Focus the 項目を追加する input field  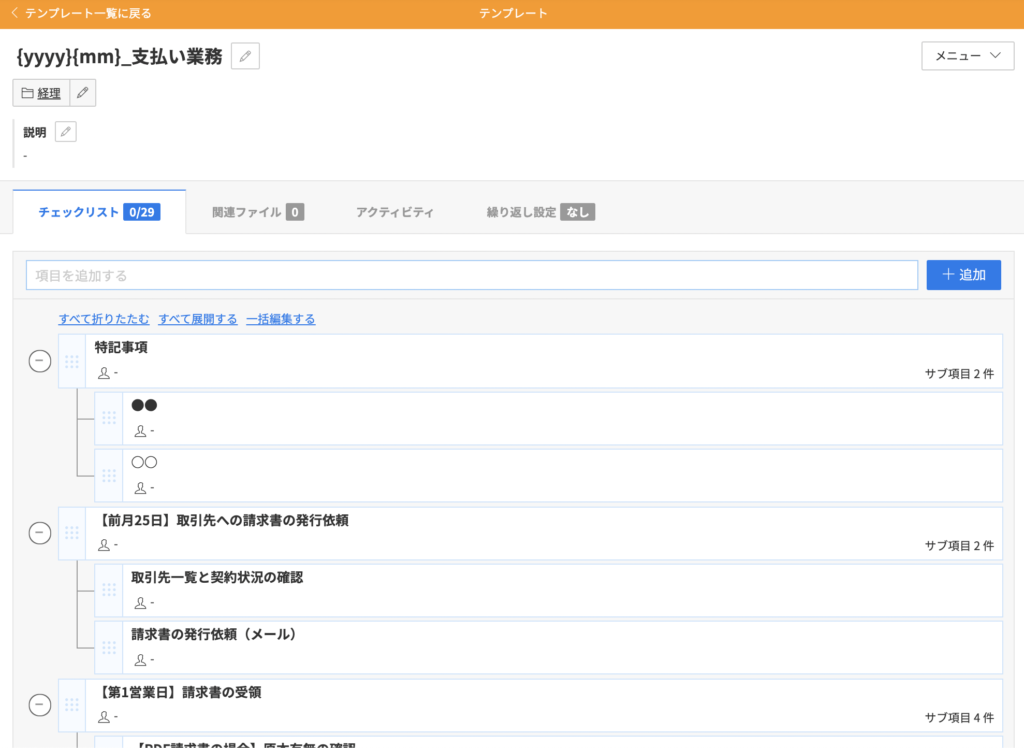(471, 275)
